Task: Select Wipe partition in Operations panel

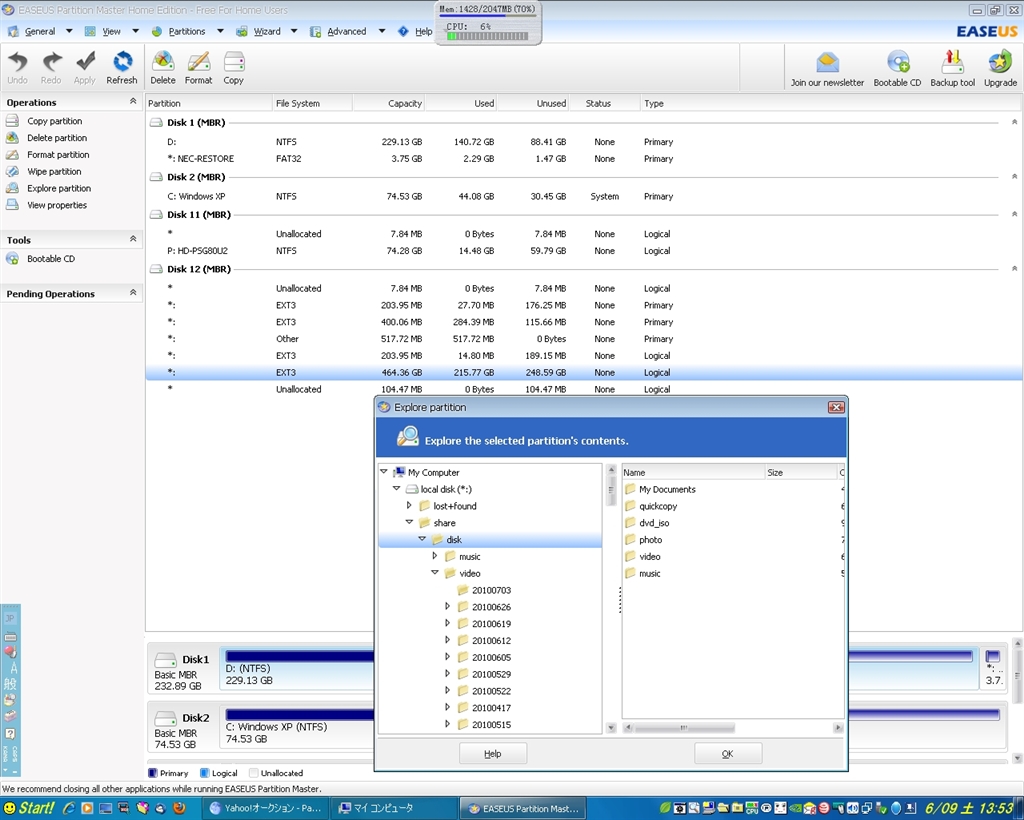Action: click(x=54, y=172)
